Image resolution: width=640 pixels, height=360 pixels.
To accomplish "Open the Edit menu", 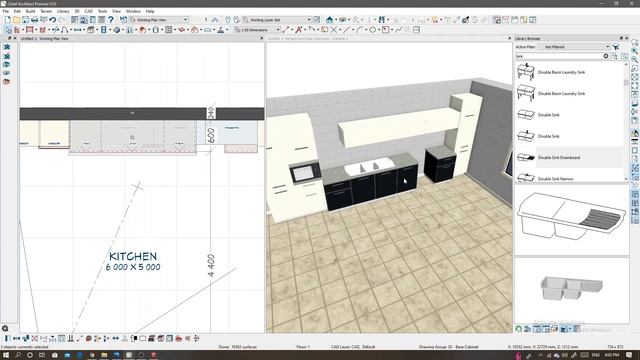I will [x=17, y=11].
